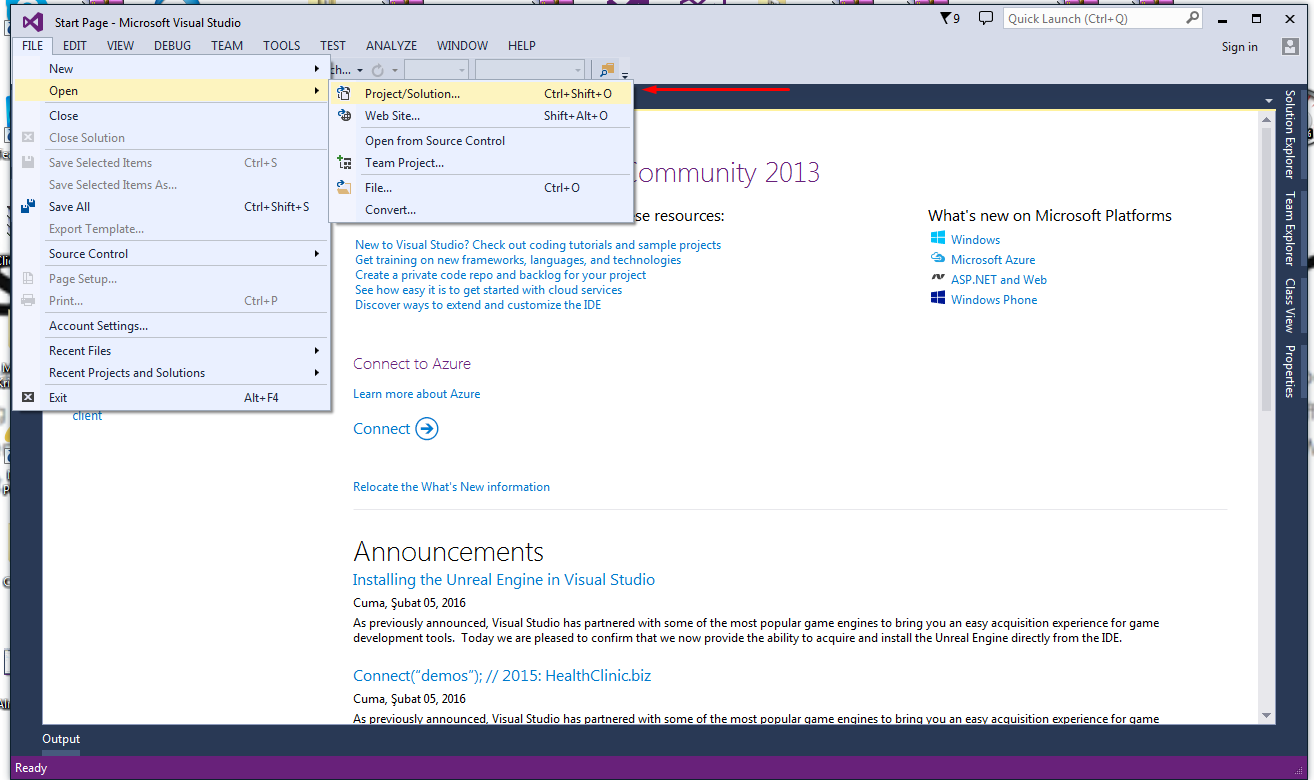
Task: Open 'Get training on new frameworks' link
Action: (x=518, y=260)
